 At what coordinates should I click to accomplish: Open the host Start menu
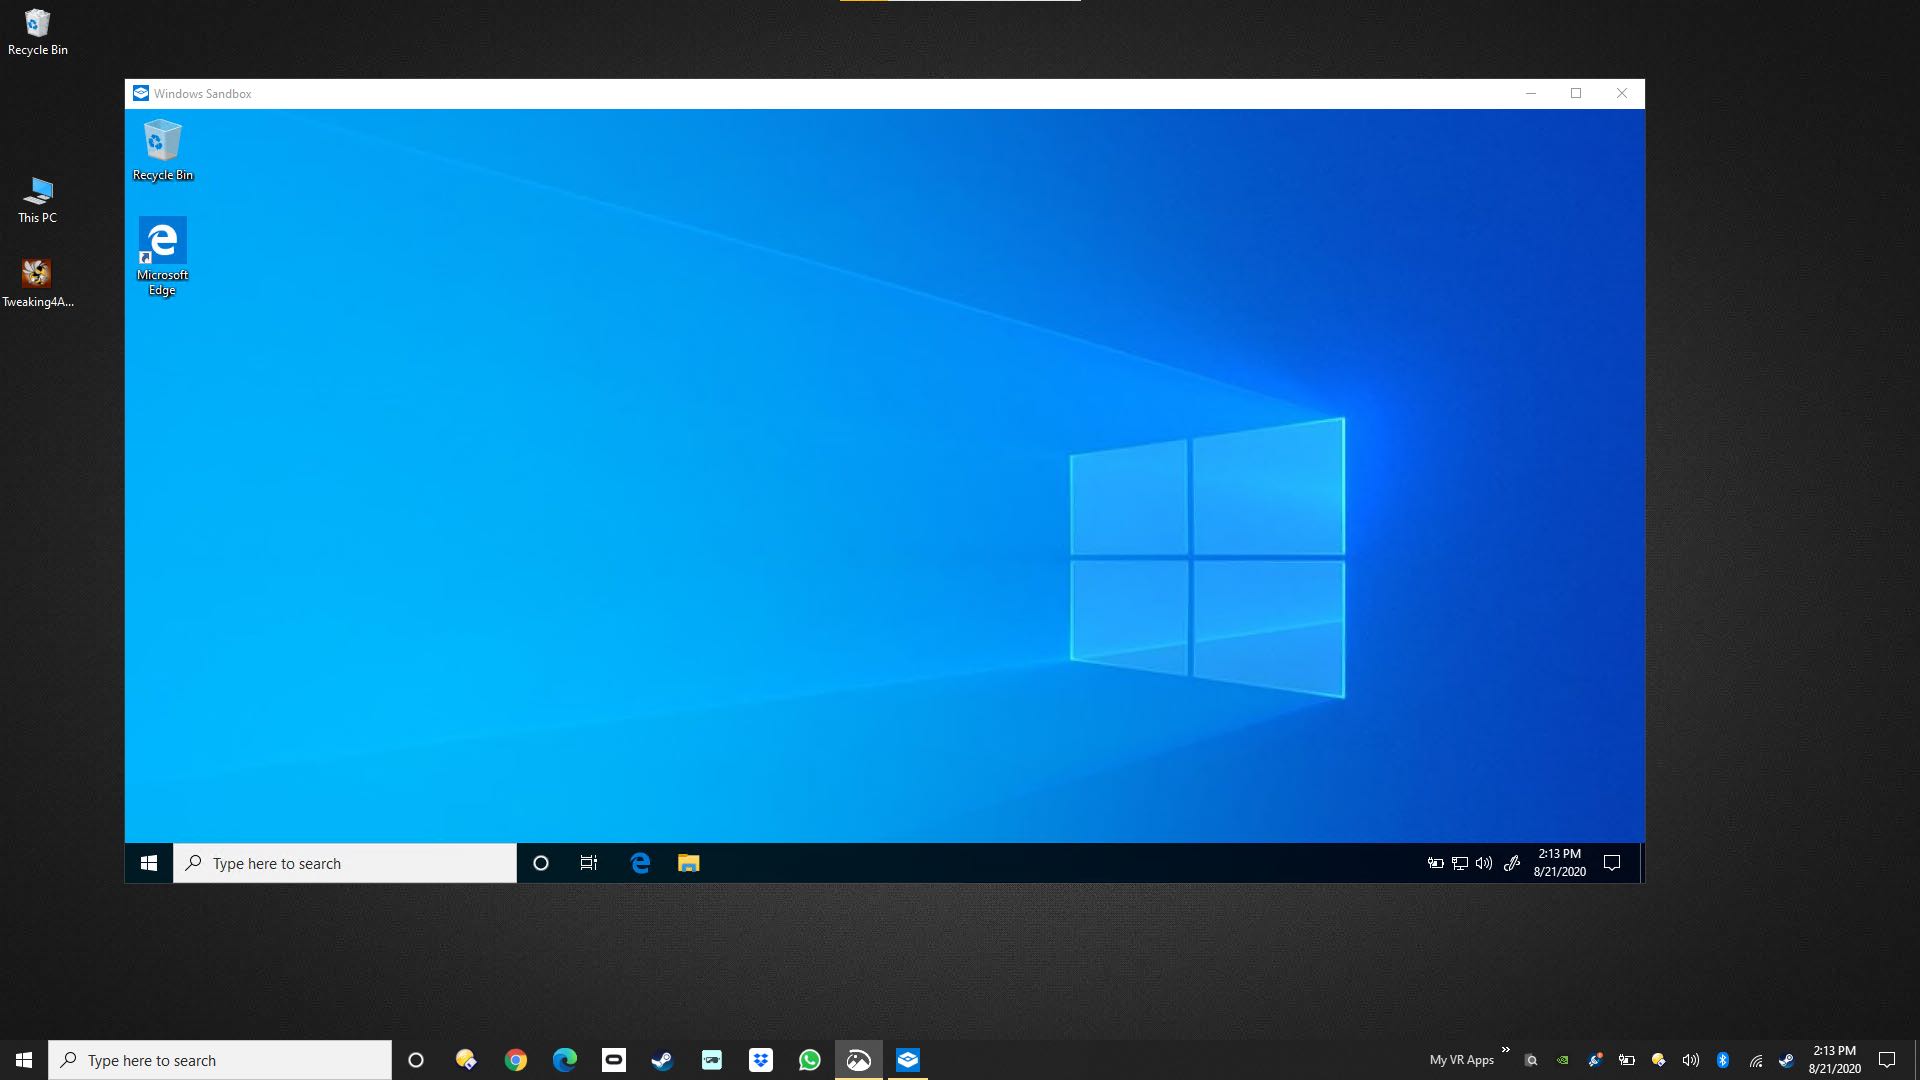[24, 1060]
